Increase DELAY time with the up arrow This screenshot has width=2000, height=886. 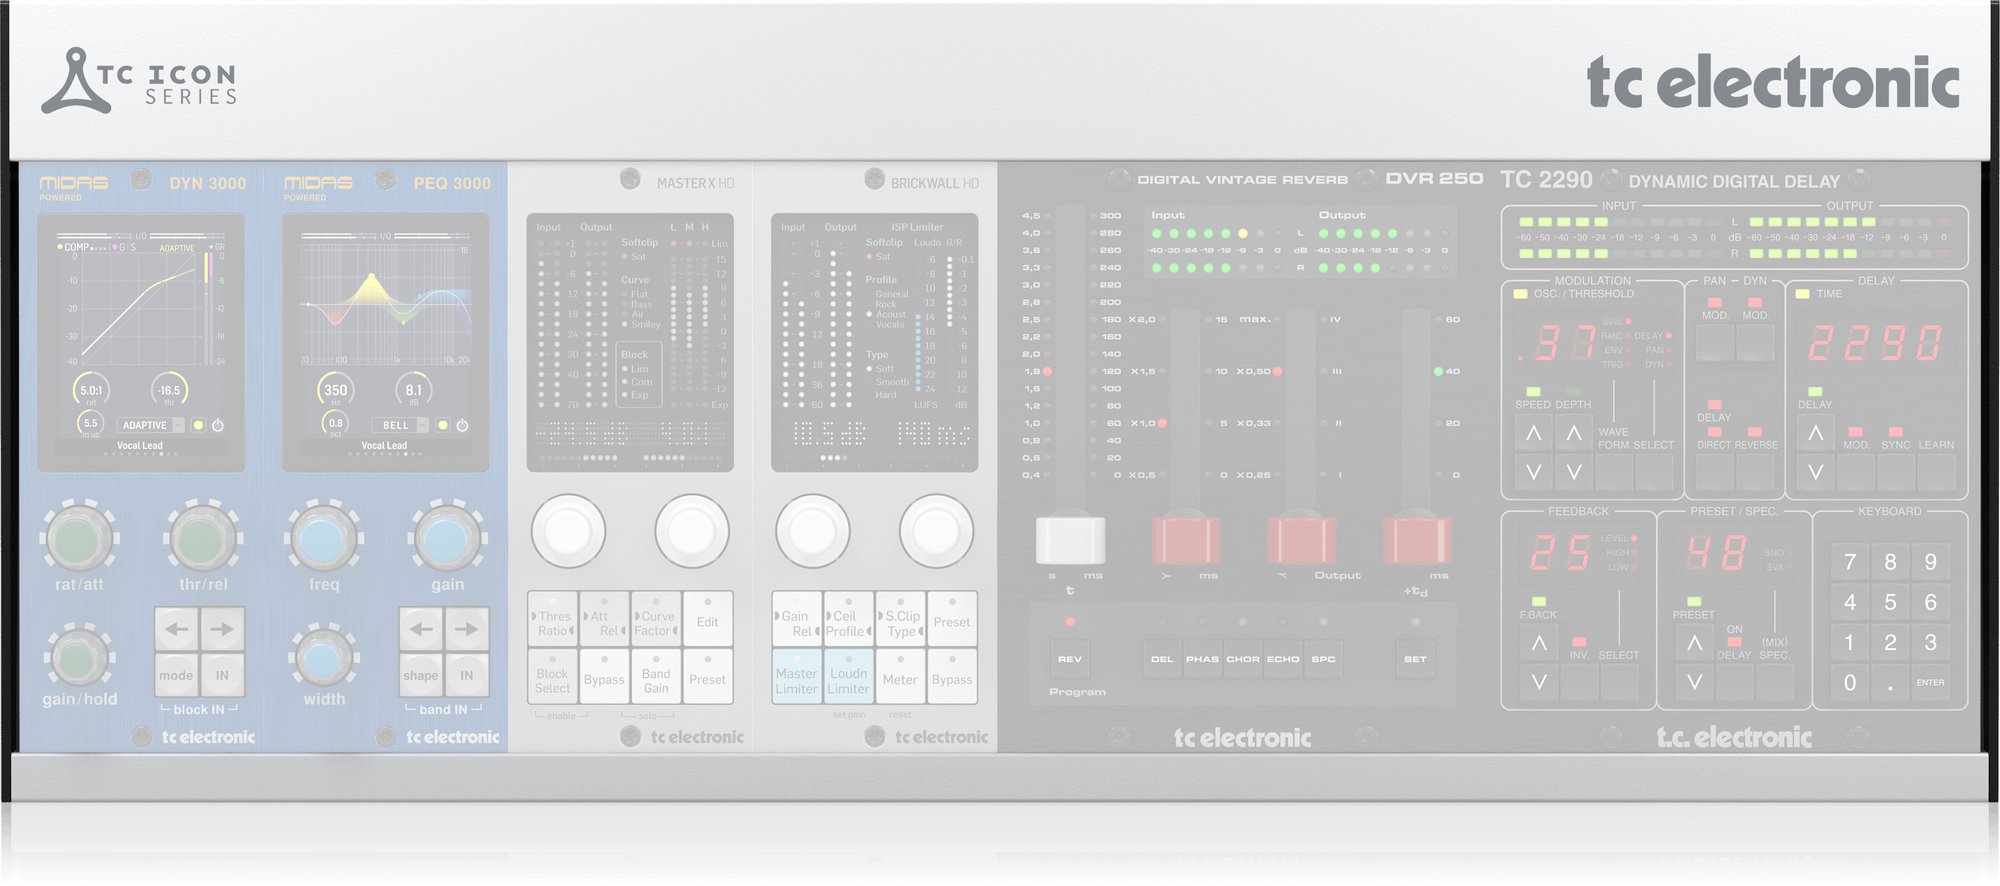1816,434
